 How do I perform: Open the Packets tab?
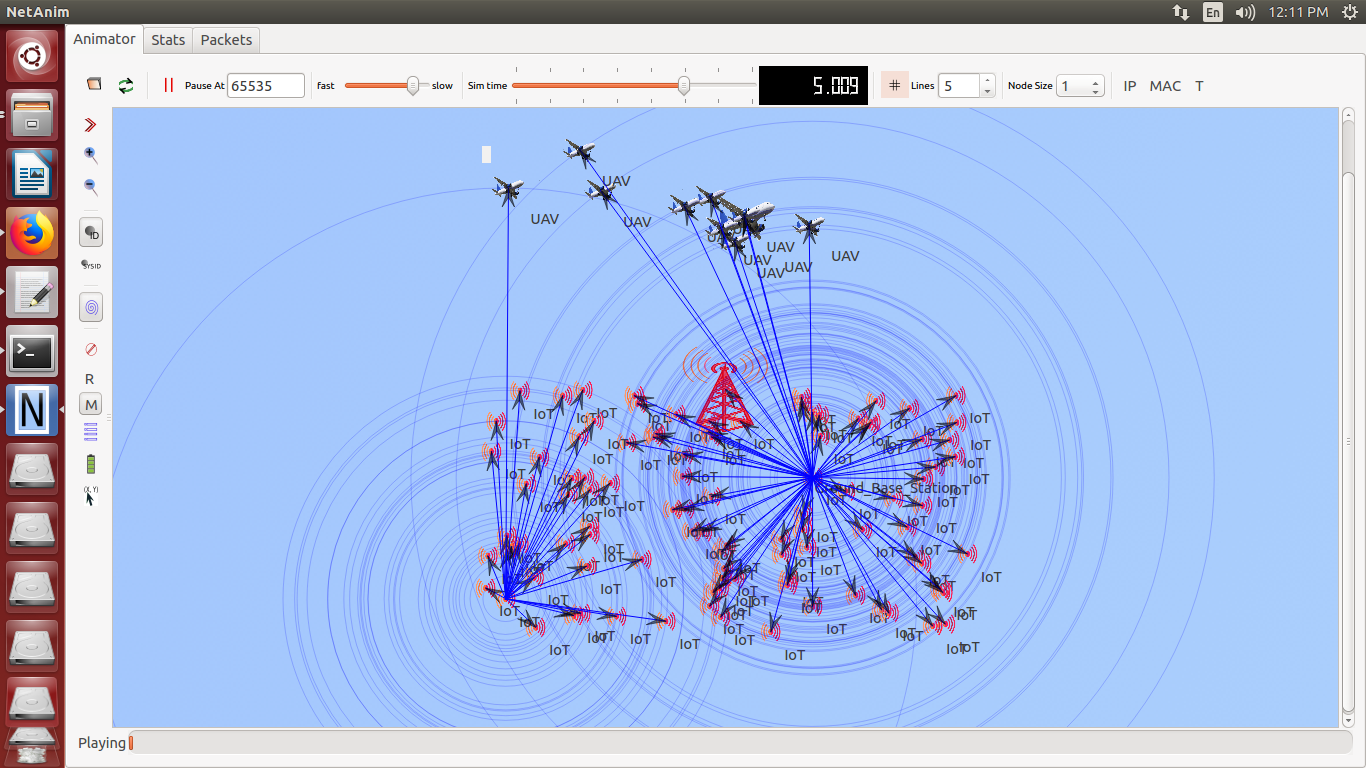coord(226,40)
